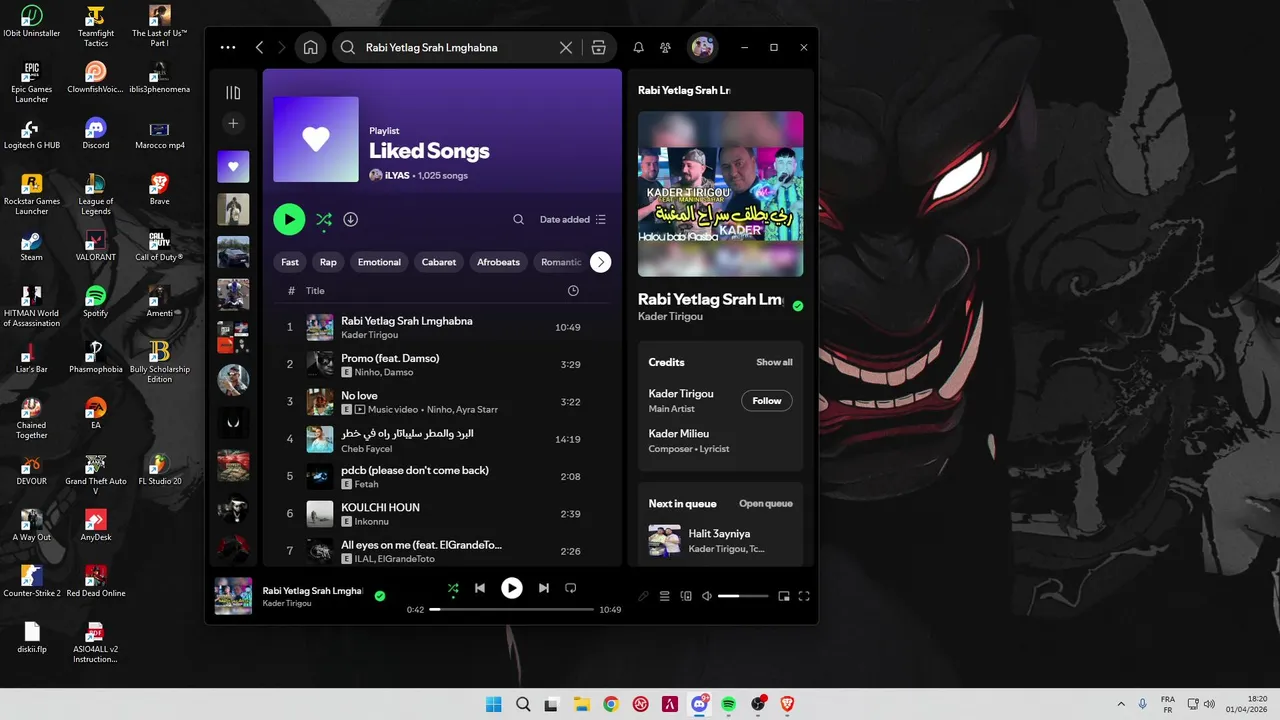Click the Title column header
The image size is (1280, 720).
pyautogui.click(x=315, y=291)
